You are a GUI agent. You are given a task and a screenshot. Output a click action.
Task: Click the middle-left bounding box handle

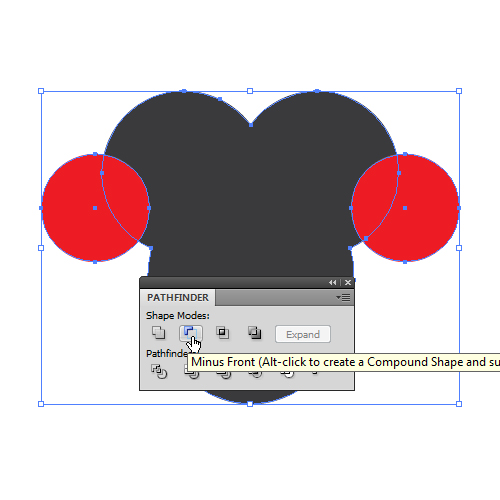41,248
